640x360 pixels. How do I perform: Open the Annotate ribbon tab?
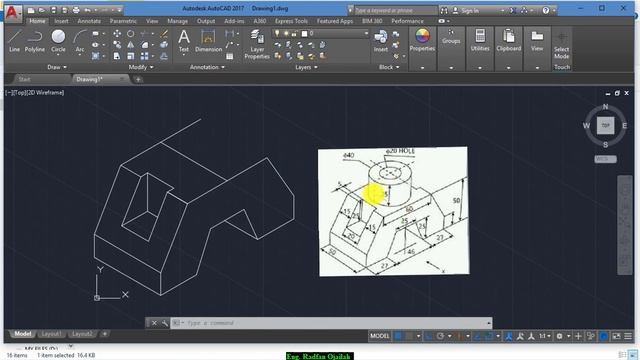pos(89,21)
